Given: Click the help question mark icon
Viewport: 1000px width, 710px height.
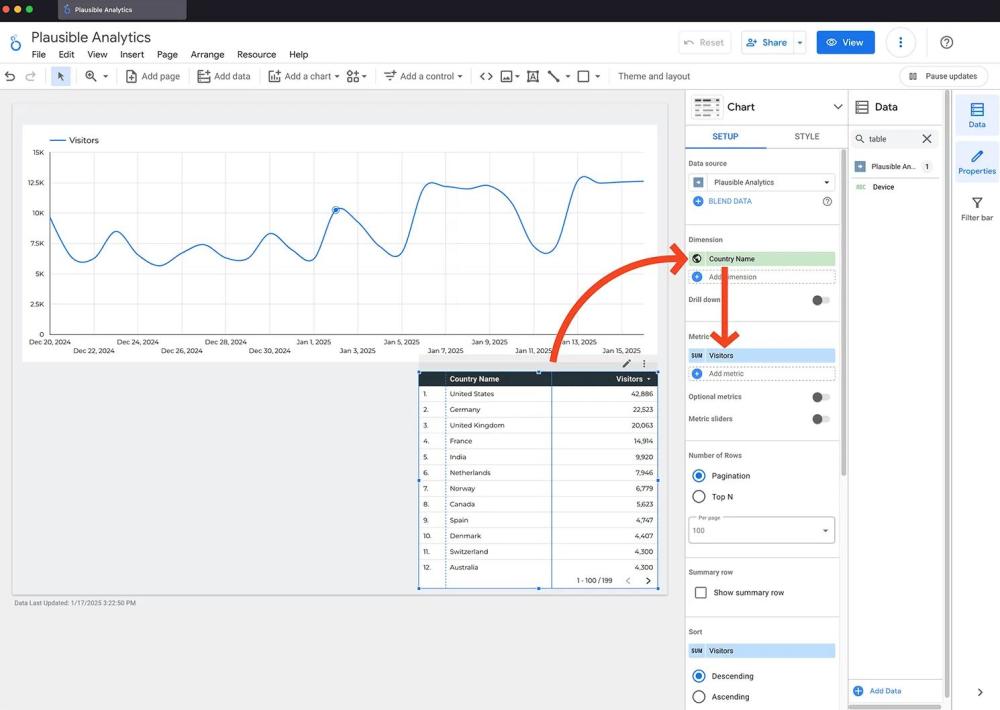Looking at the screenshot, I should (x=946, y=42).
